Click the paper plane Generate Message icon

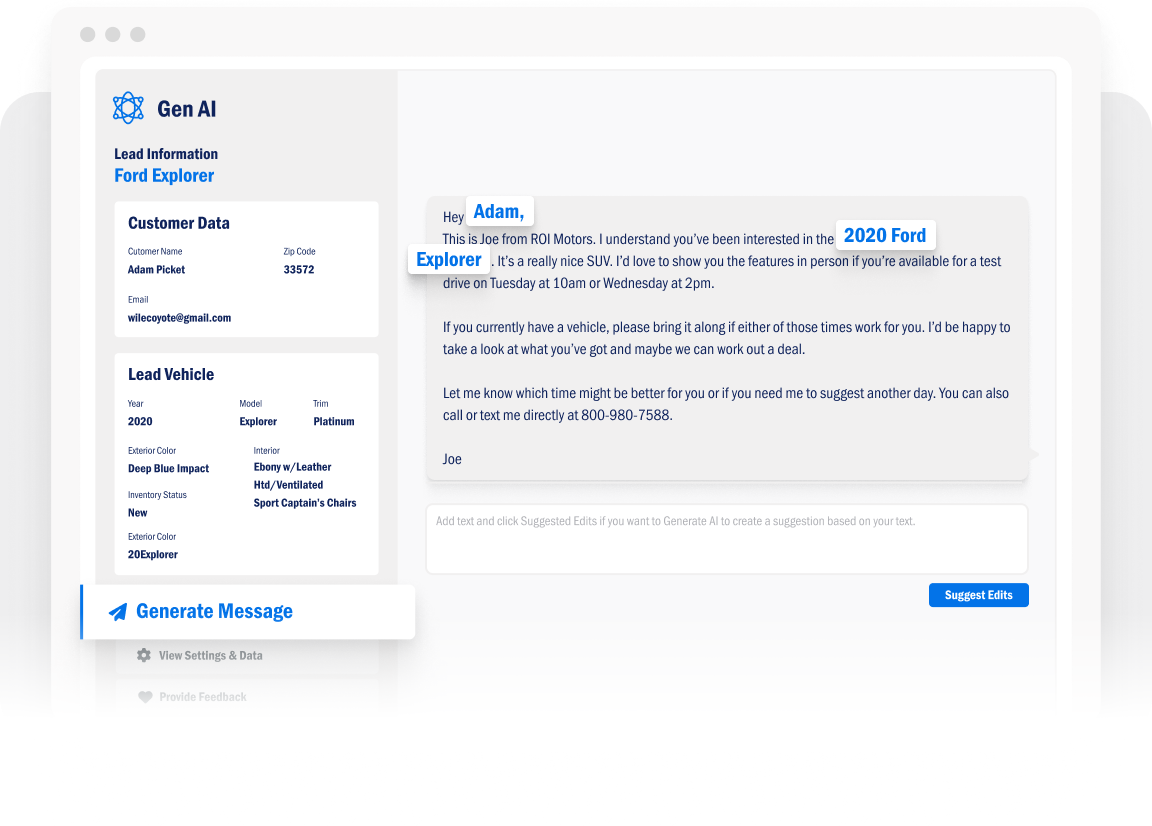tap(118, 611)
